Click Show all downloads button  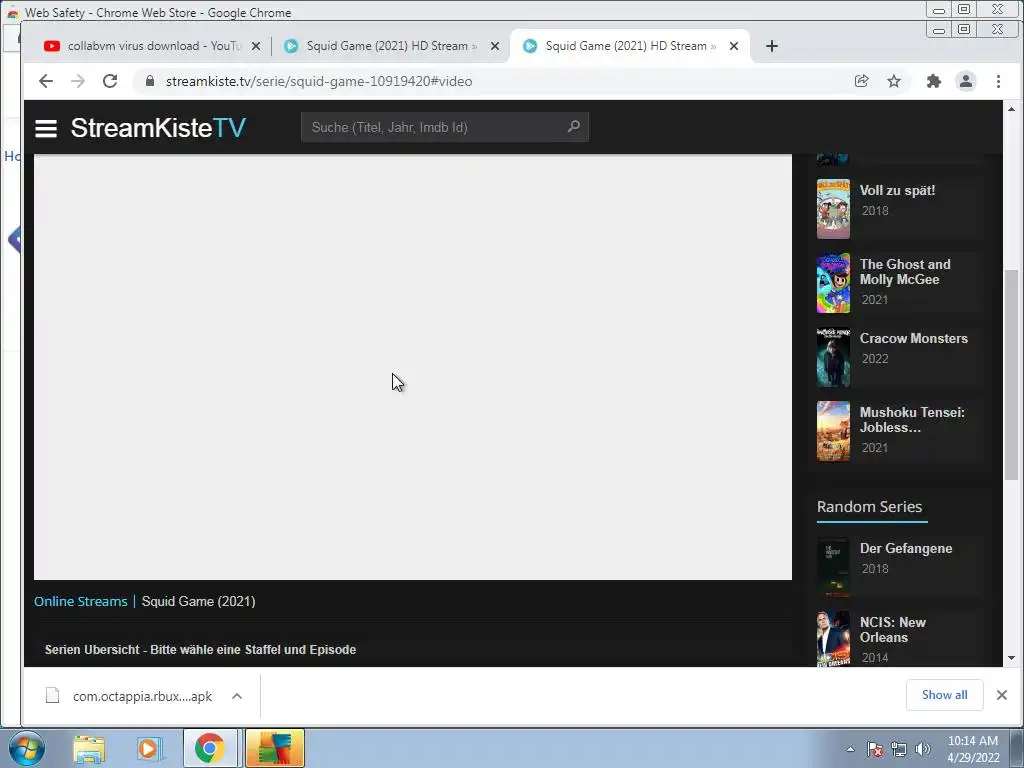tap(944, 695)
